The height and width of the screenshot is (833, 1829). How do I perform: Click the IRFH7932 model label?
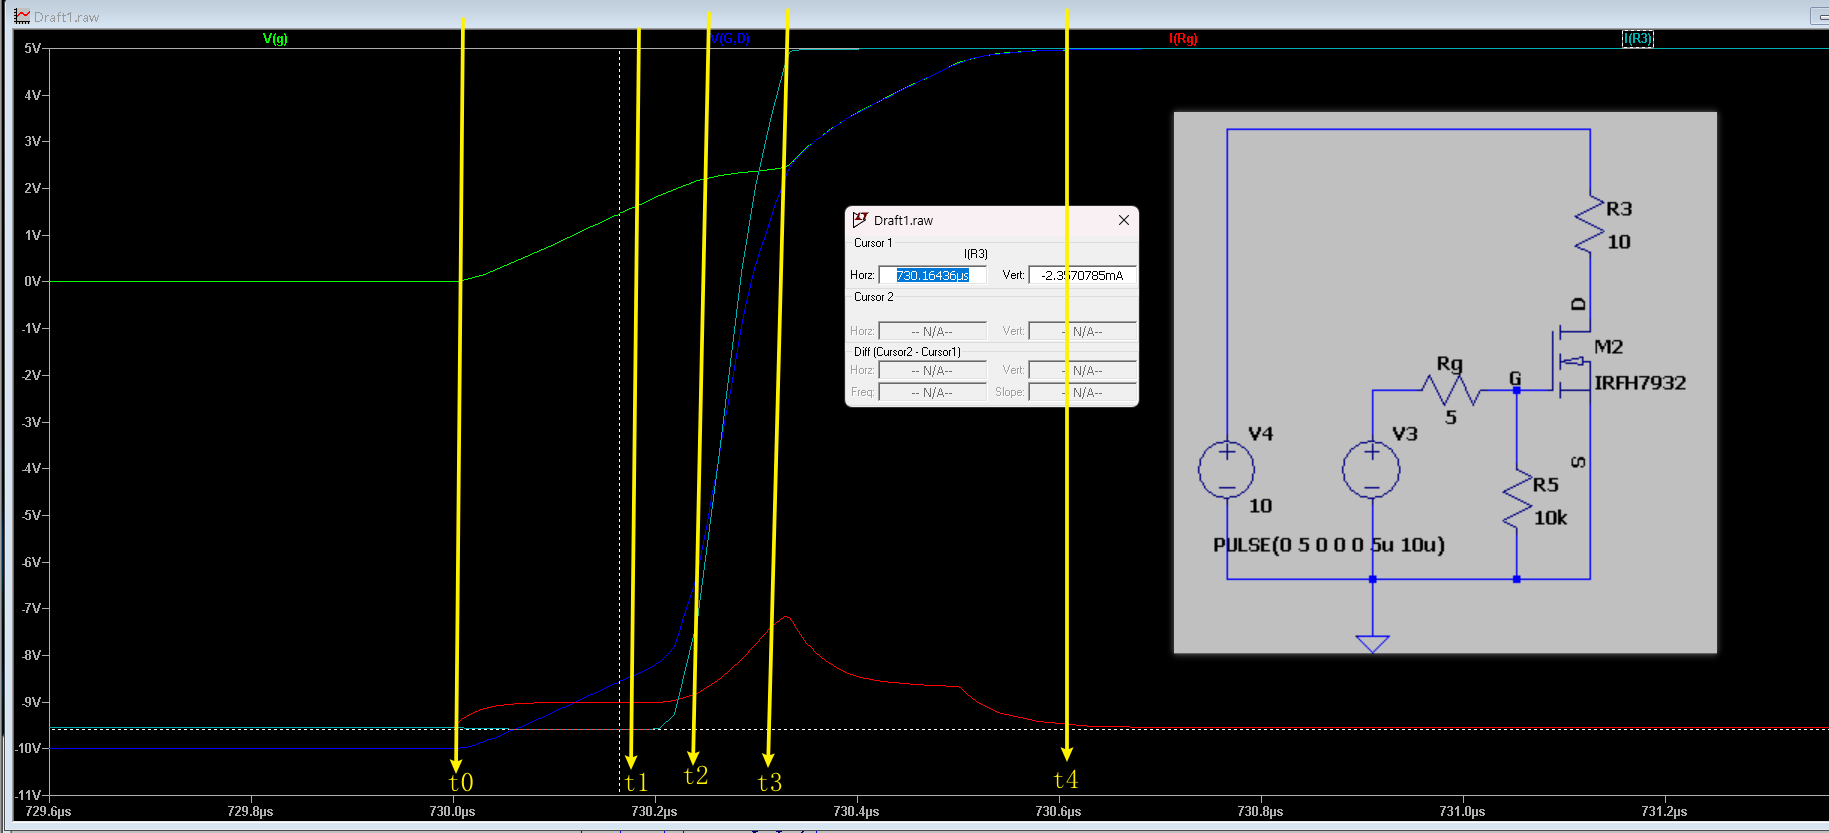tap(1640, 383)
